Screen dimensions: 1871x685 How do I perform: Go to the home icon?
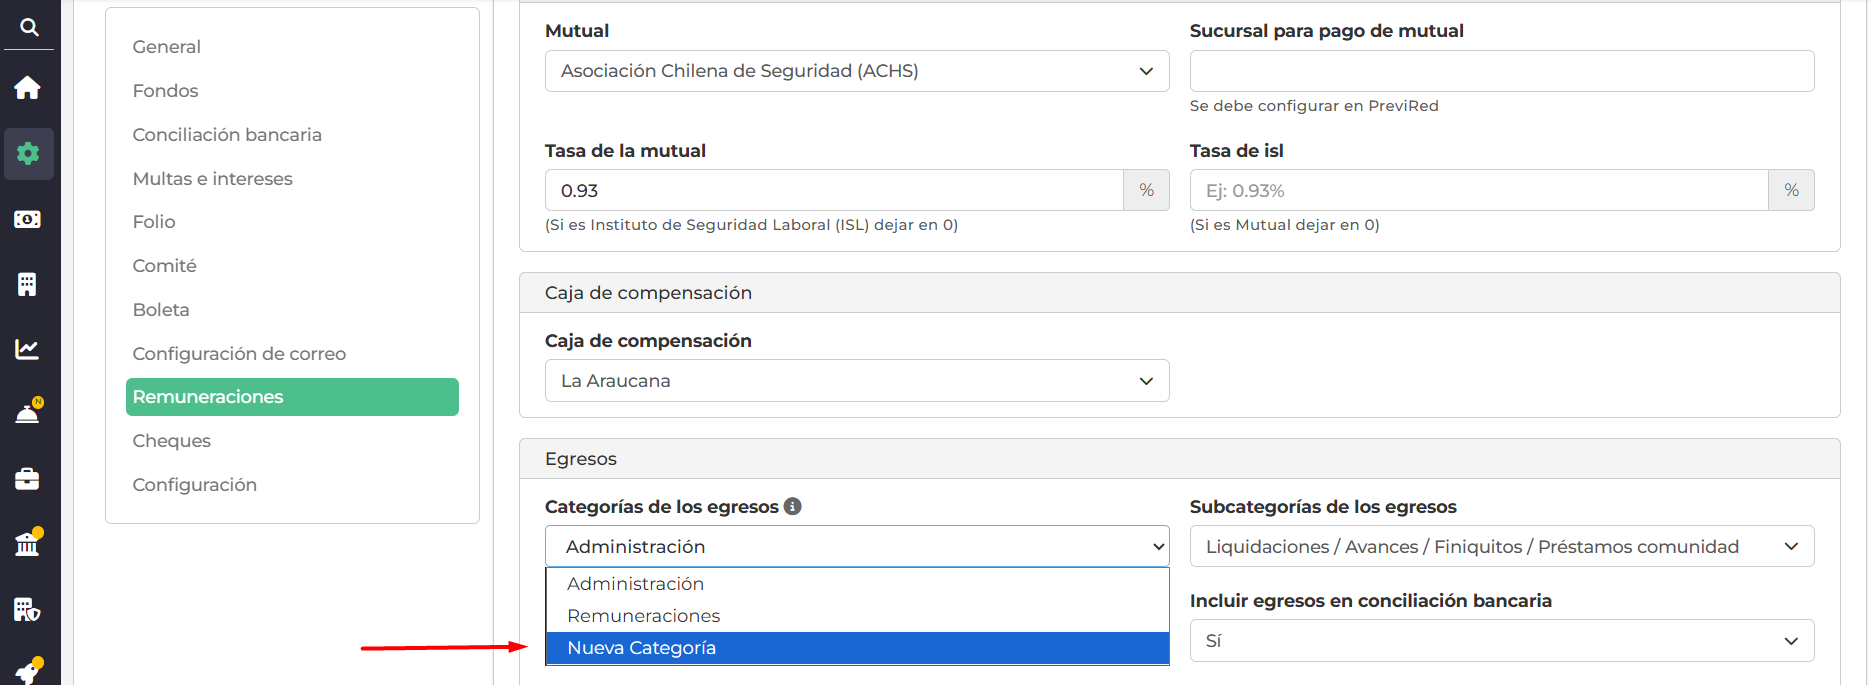pos(28,88)
